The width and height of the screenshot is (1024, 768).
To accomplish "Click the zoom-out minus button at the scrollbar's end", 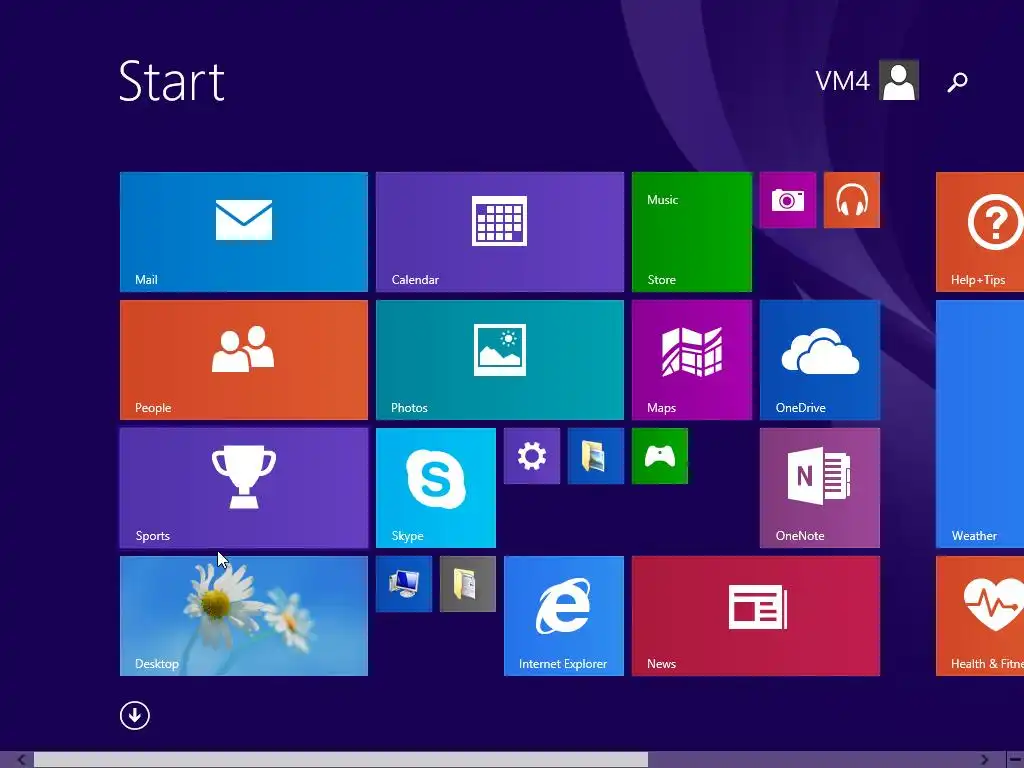I will [1015, 760].
